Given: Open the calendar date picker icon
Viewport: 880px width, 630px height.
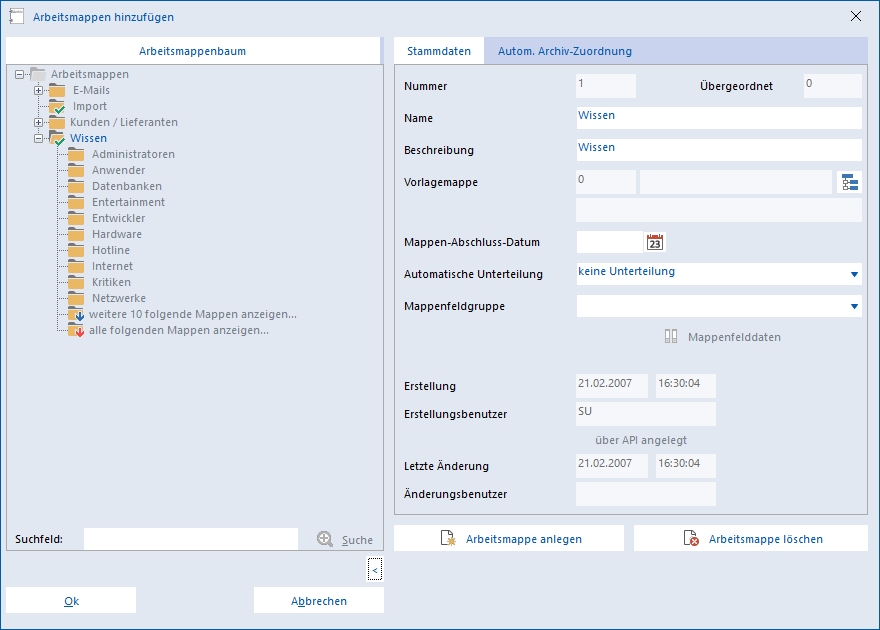Looking at the screenshot, I should point(654,242).
